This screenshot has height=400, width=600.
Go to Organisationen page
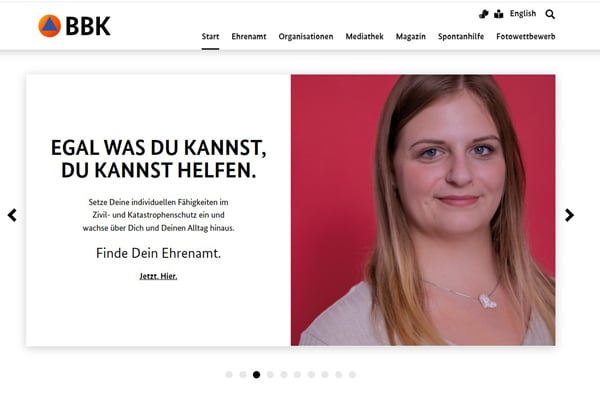306,36
